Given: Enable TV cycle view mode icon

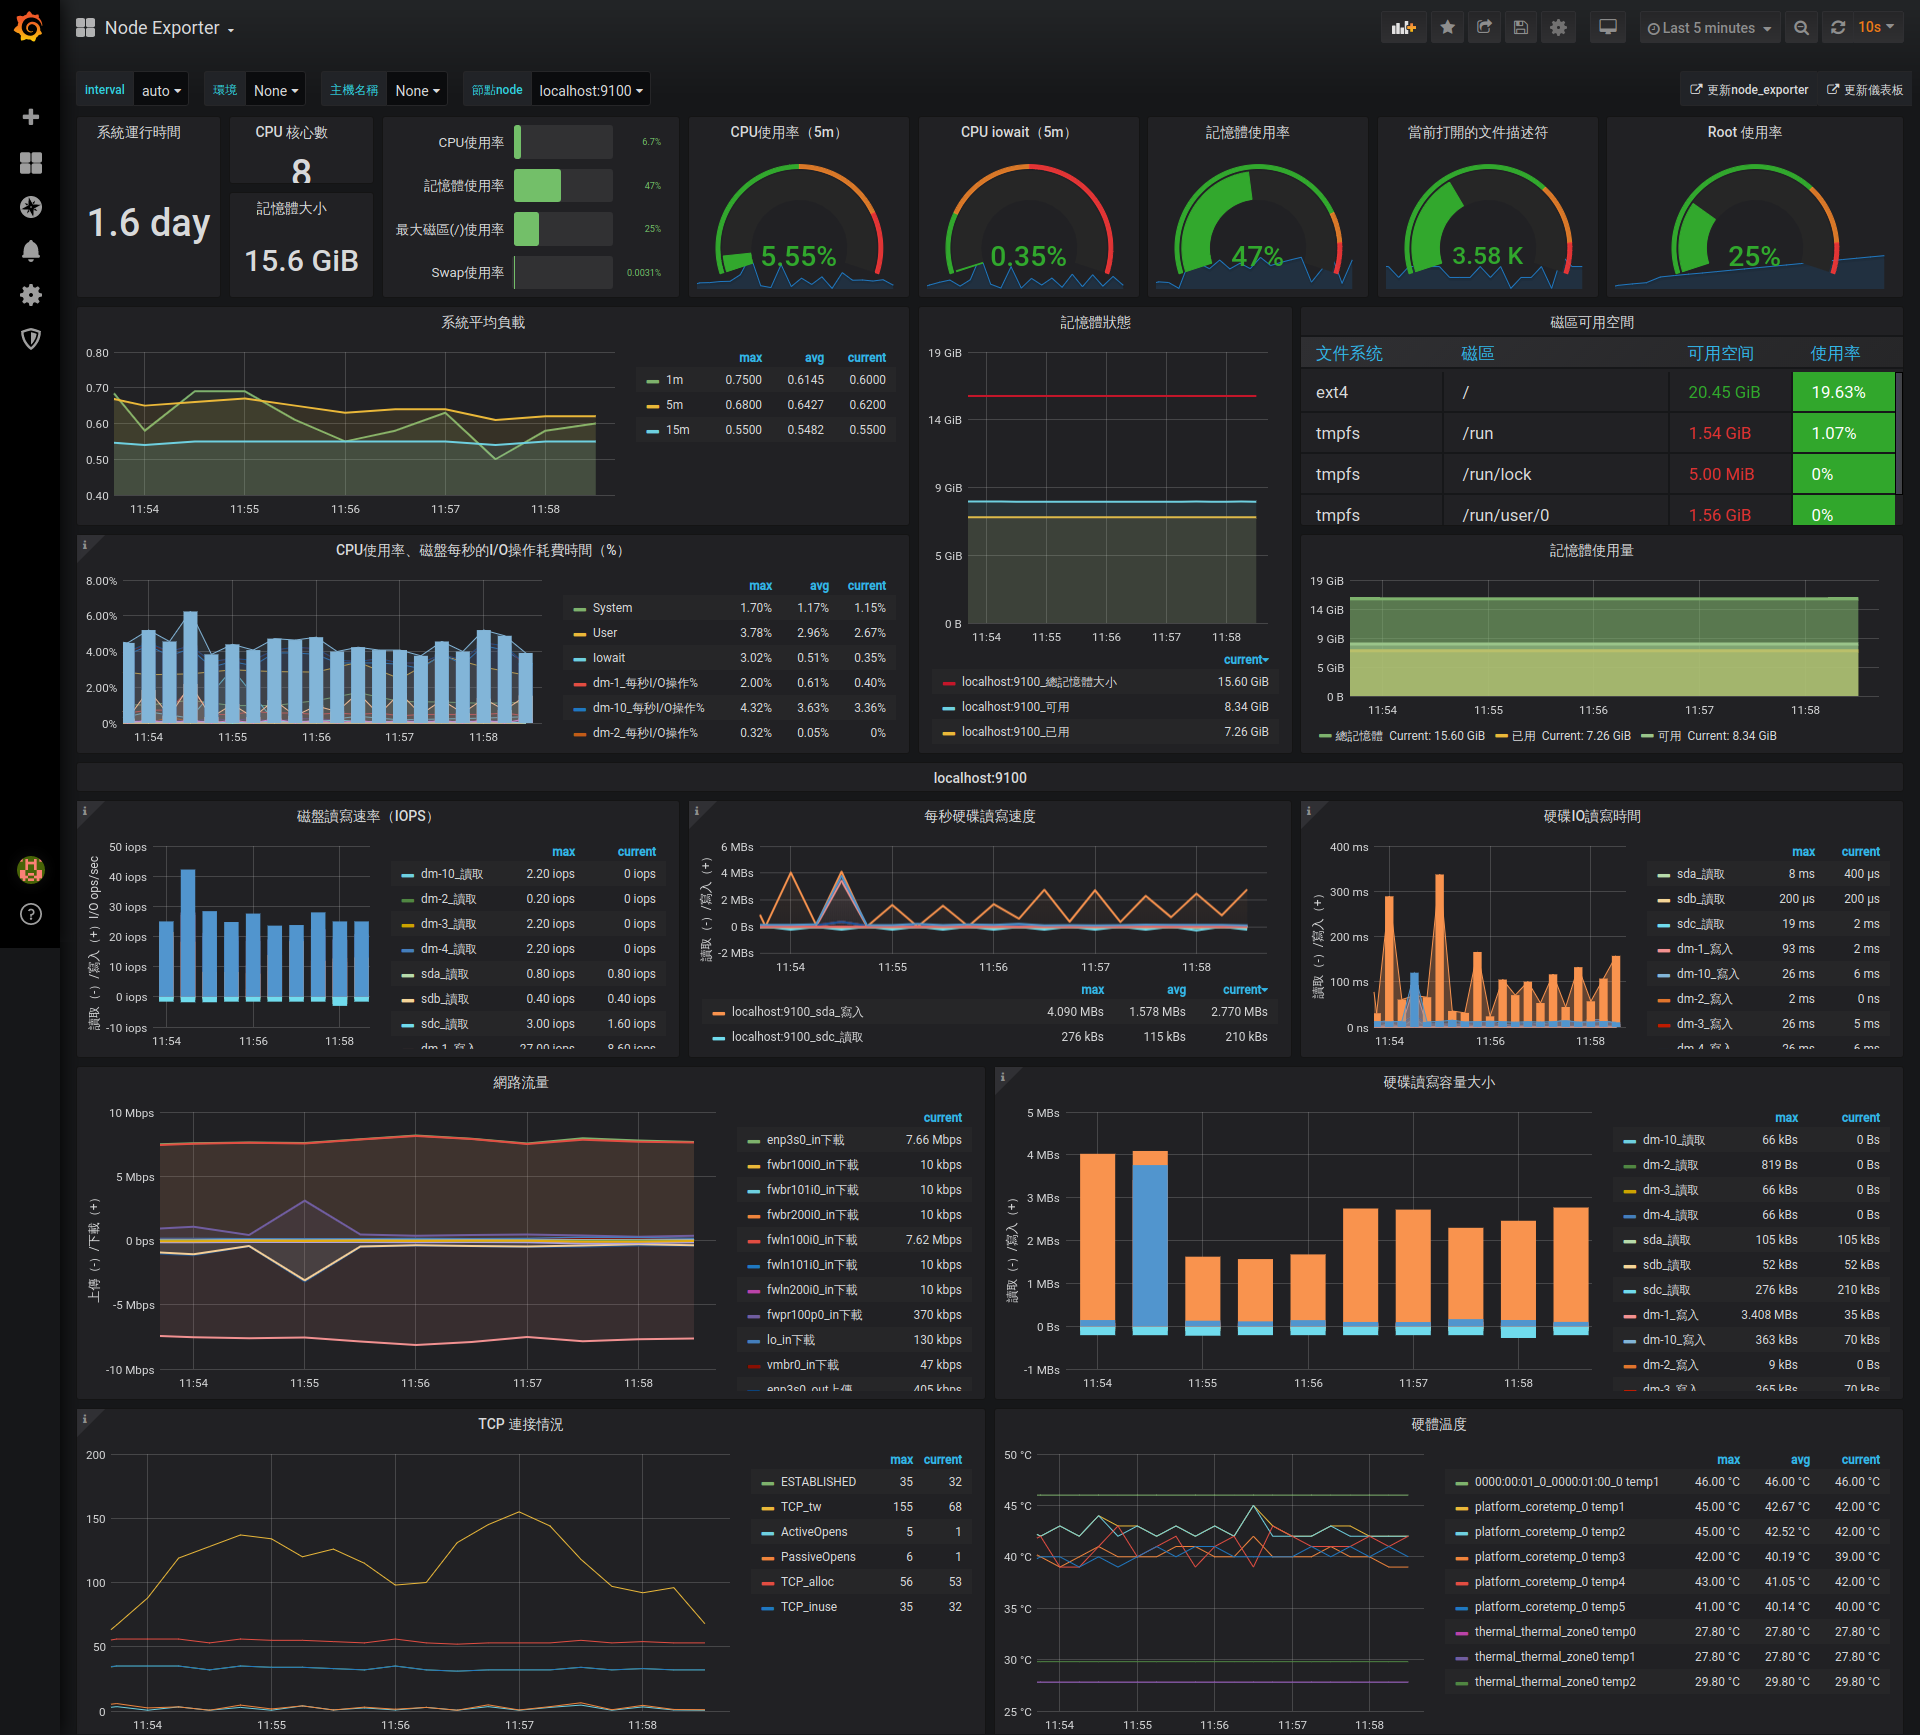Looking at the screenshot, I should [1607, 27].
